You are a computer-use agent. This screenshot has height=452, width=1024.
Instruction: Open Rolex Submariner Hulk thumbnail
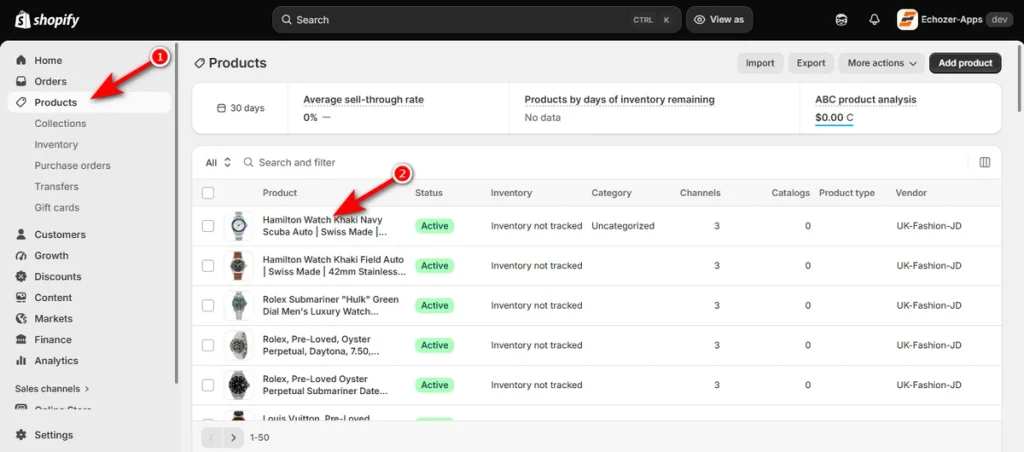click(x=238, y=306)
